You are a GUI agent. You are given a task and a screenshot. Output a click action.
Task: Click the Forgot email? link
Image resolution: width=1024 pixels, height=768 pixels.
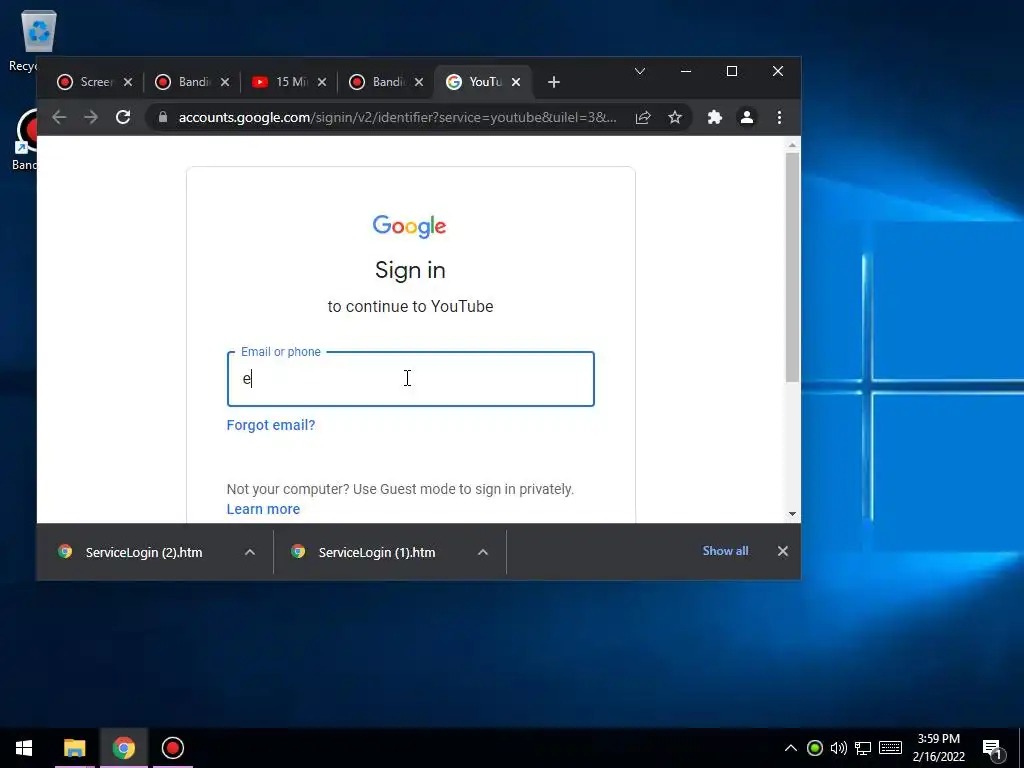tap(271, 425)
